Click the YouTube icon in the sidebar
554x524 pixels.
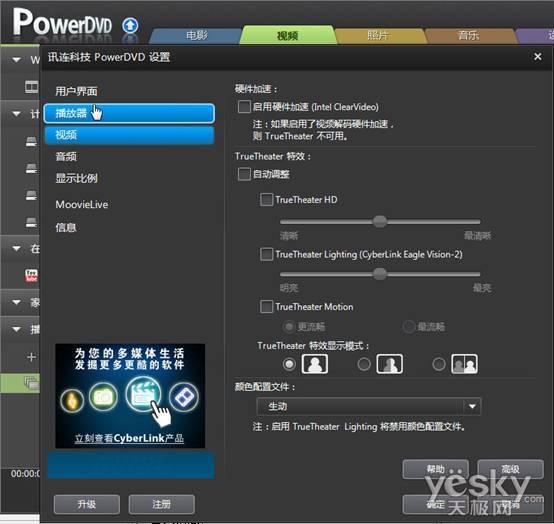(x=31, y=276)
